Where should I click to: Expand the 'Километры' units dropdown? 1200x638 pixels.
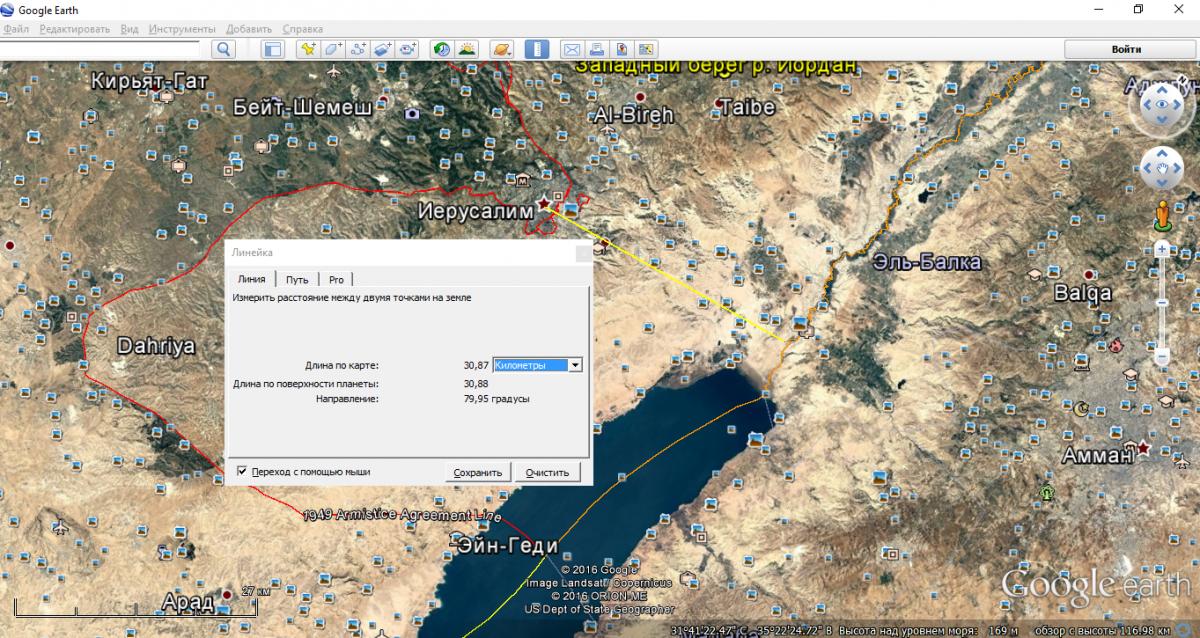tap(574, 366)
